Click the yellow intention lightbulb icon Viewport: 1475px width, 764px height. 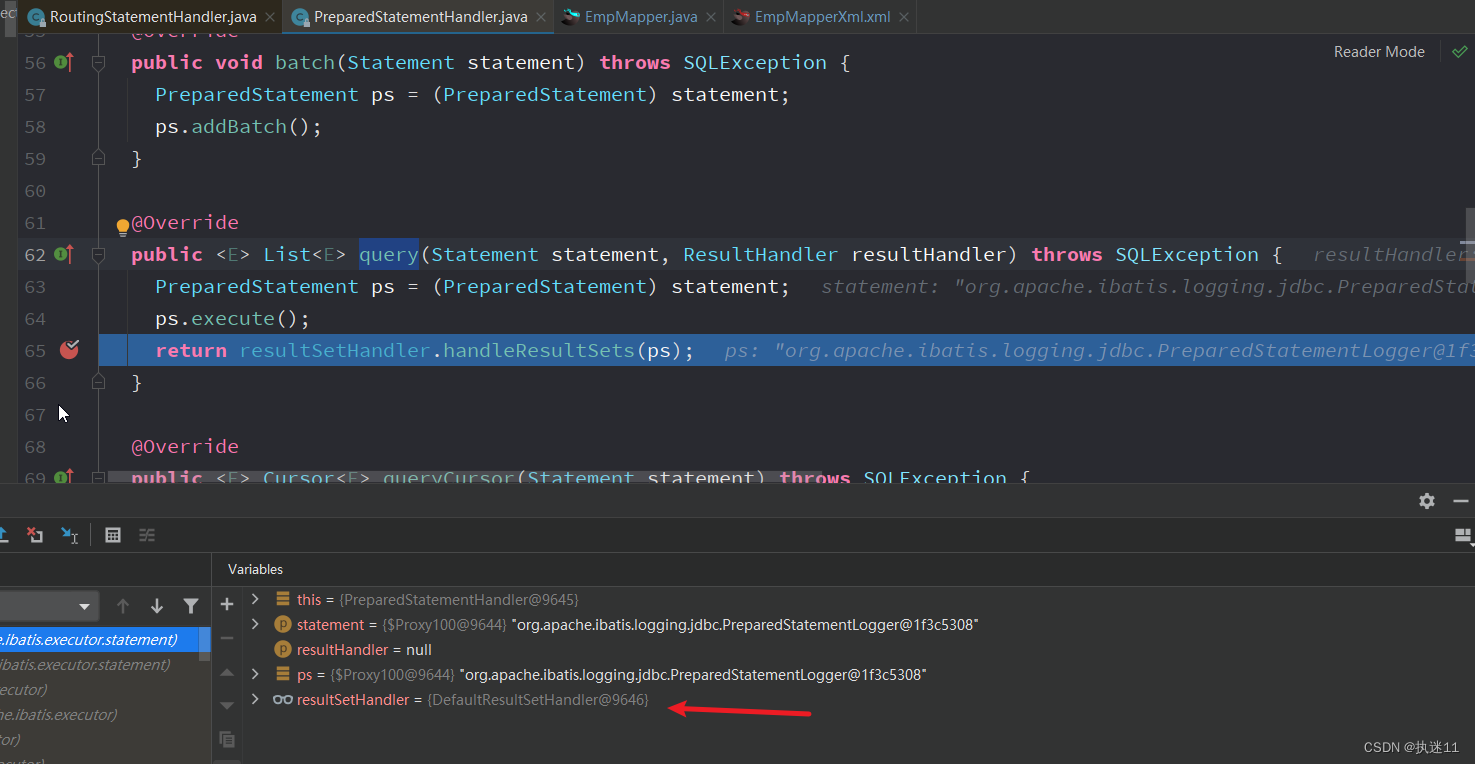coord(123,227)
